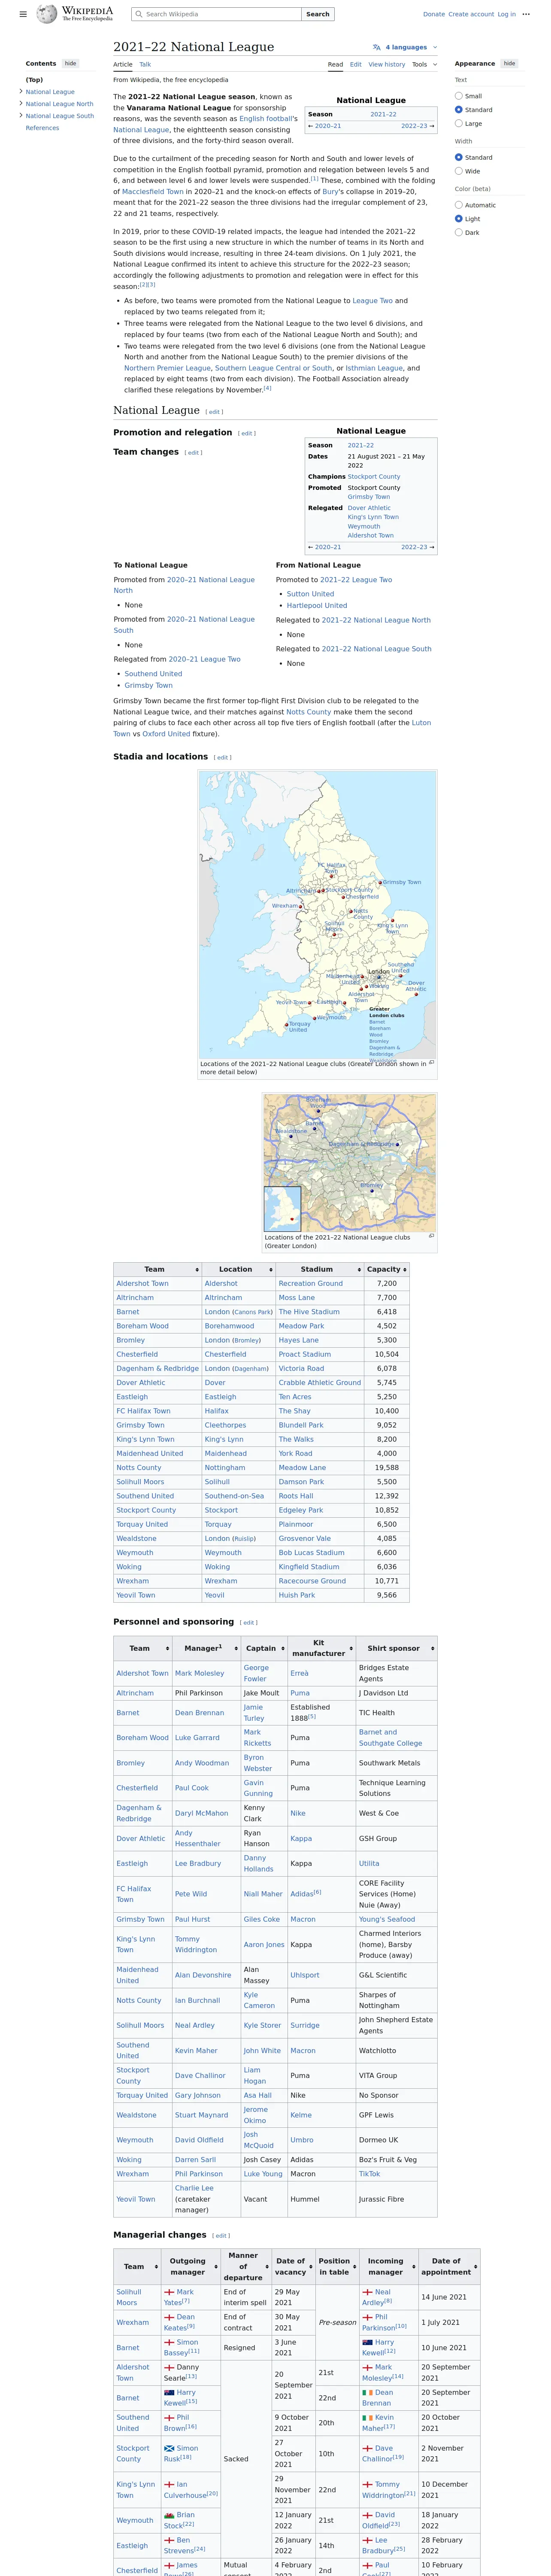Select the Read tab
Viewport: 551px width, 2576px height.
pos(335,64)
